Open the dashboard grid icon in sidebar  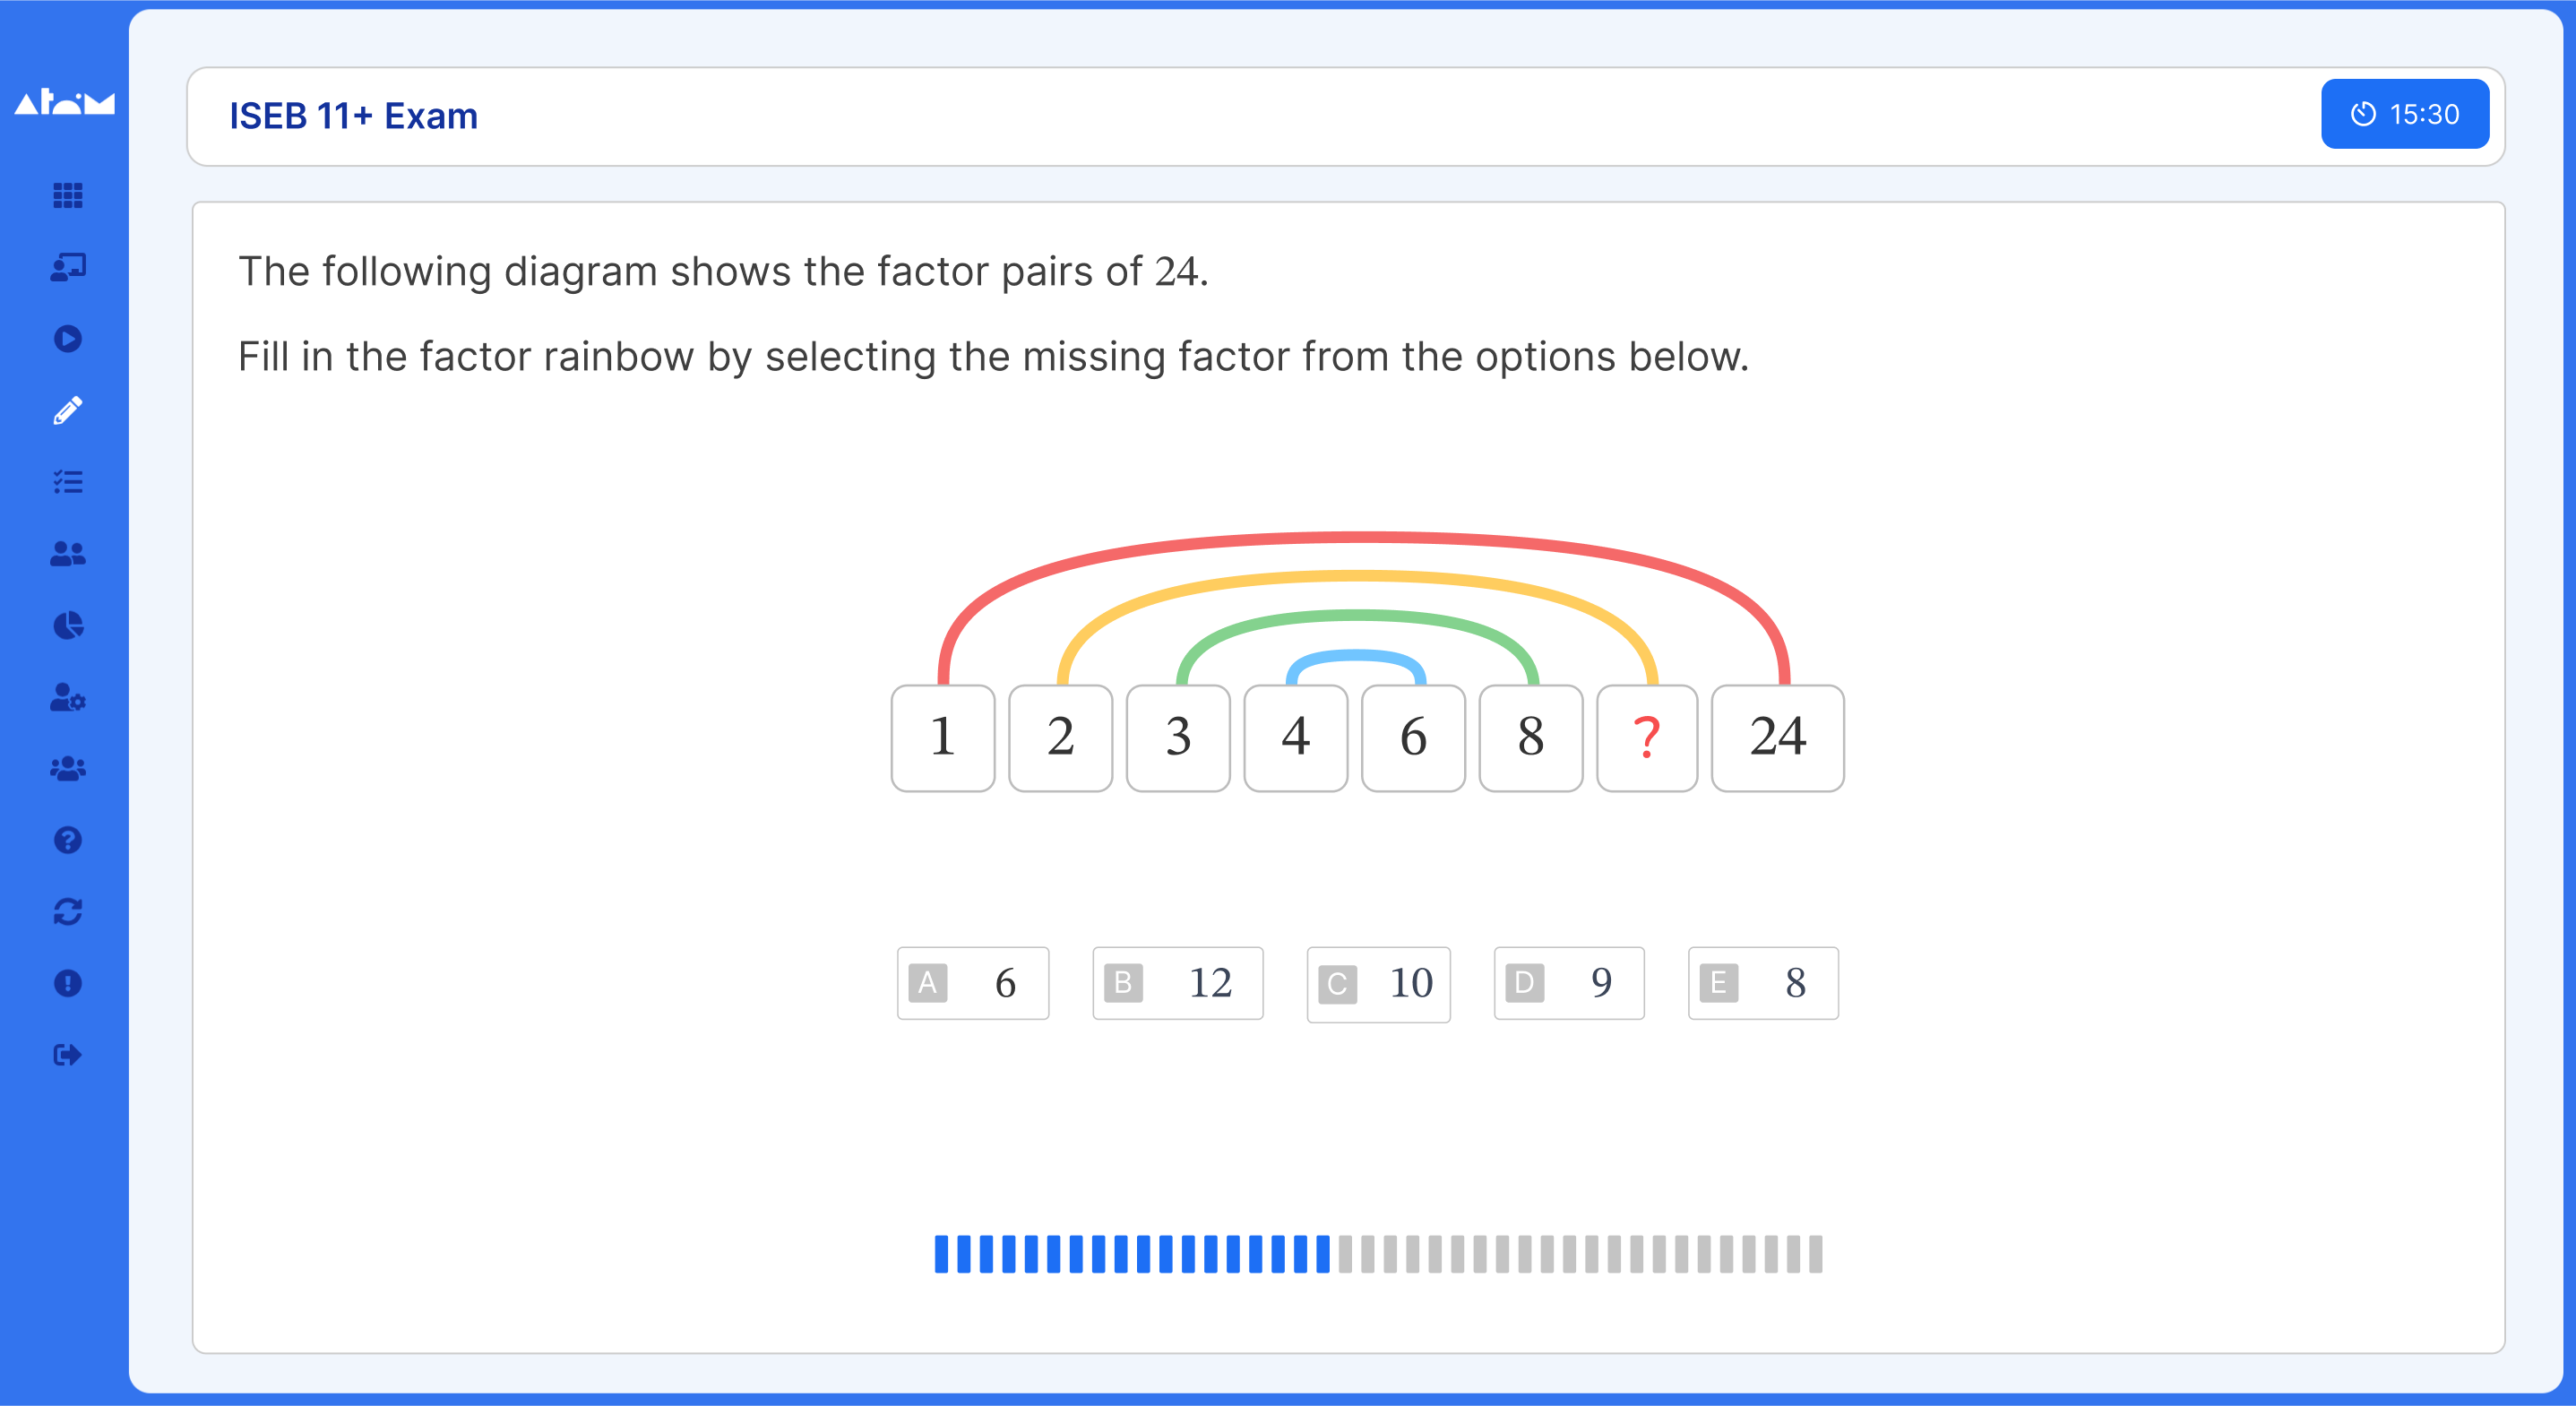click(x=67, y=195)
